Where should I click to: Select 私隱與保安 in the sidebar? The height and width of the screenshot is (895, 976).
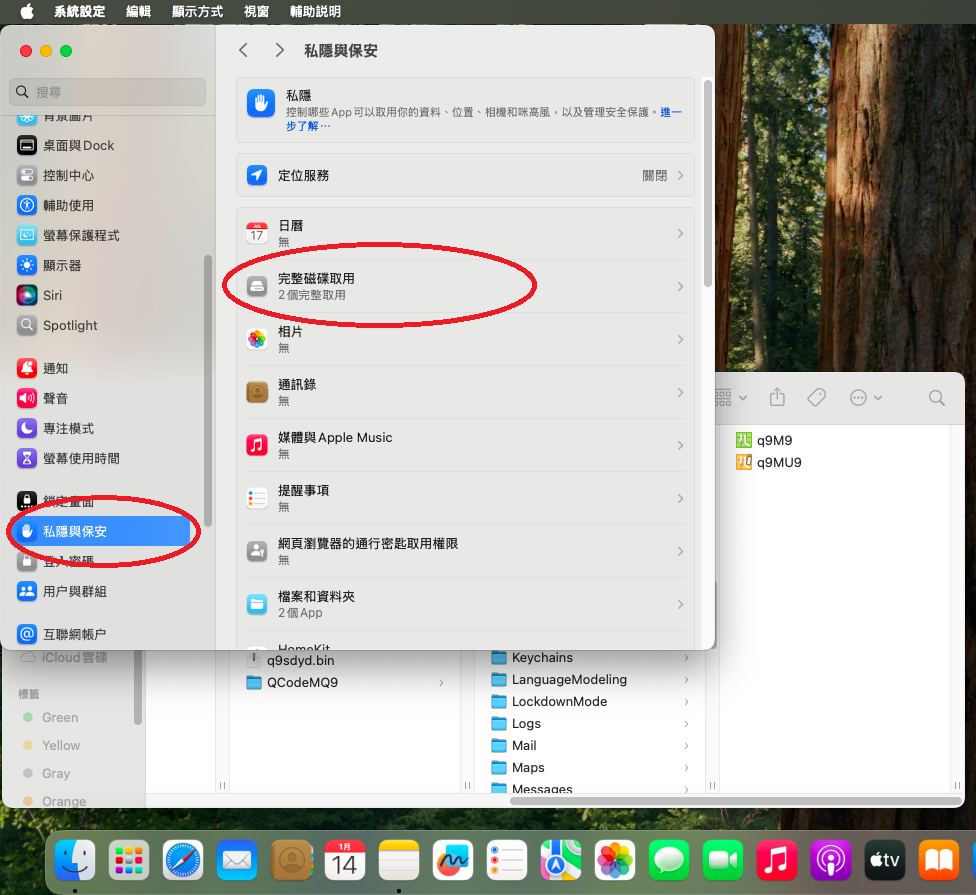point(102,532)
